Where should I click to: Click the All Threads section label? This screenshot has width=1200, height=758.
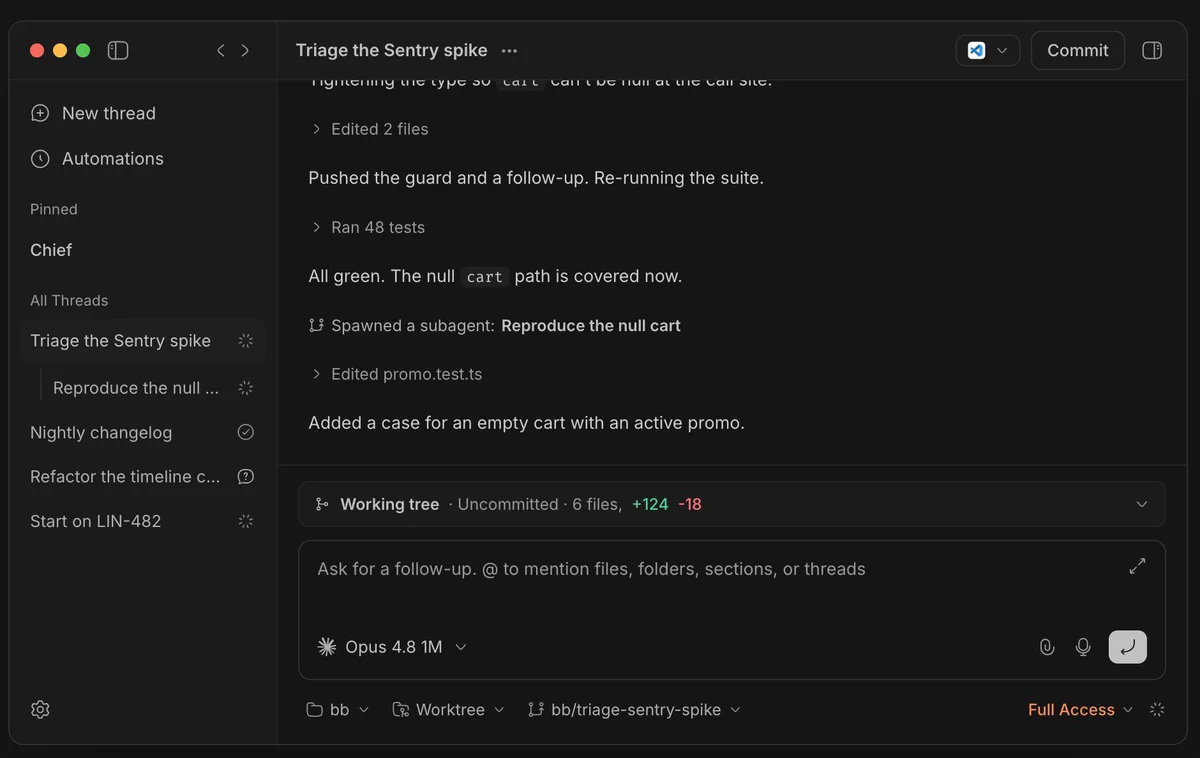[69, 300]
